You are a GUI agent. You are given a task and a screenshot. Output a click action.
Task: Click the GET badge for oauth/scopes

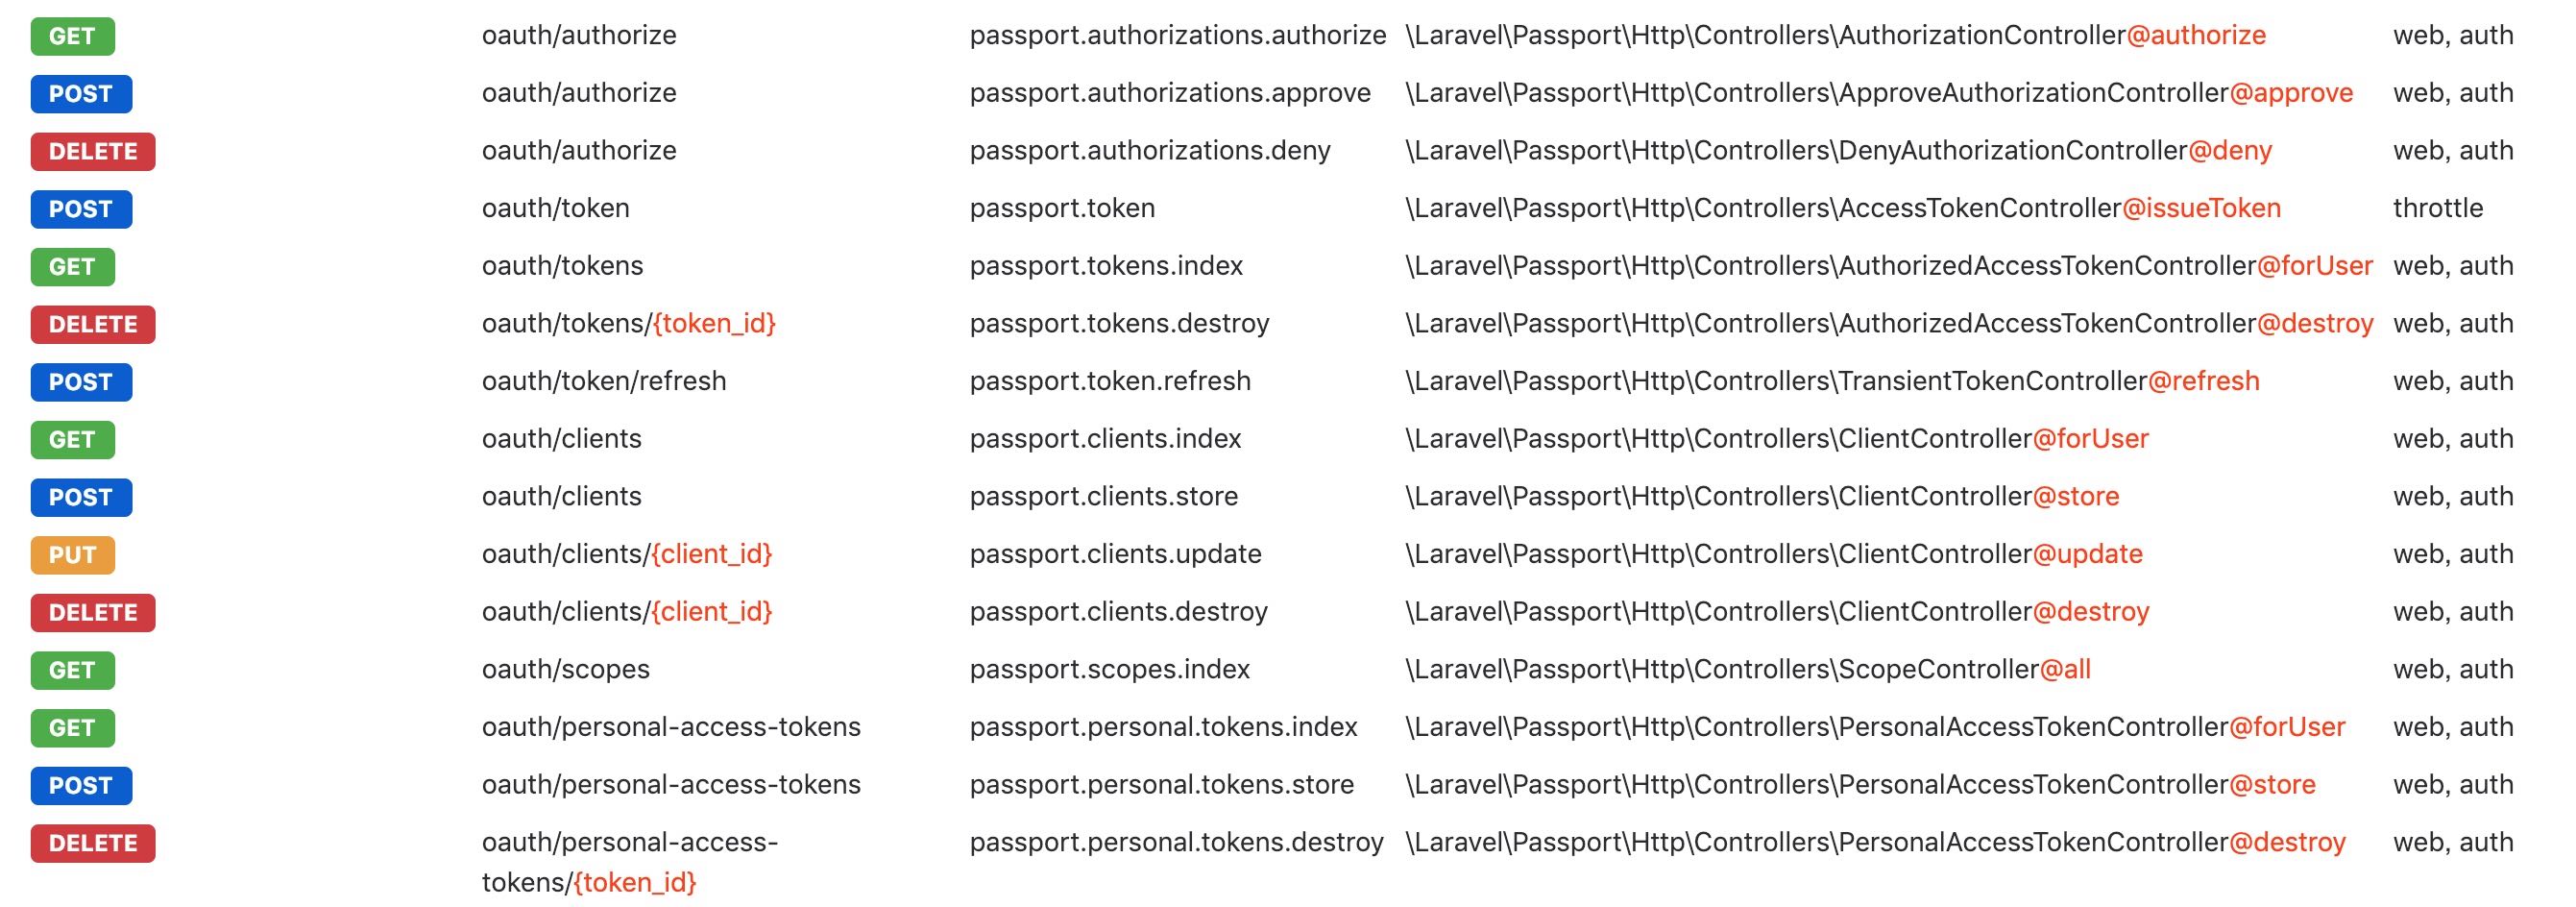(73, 670)
